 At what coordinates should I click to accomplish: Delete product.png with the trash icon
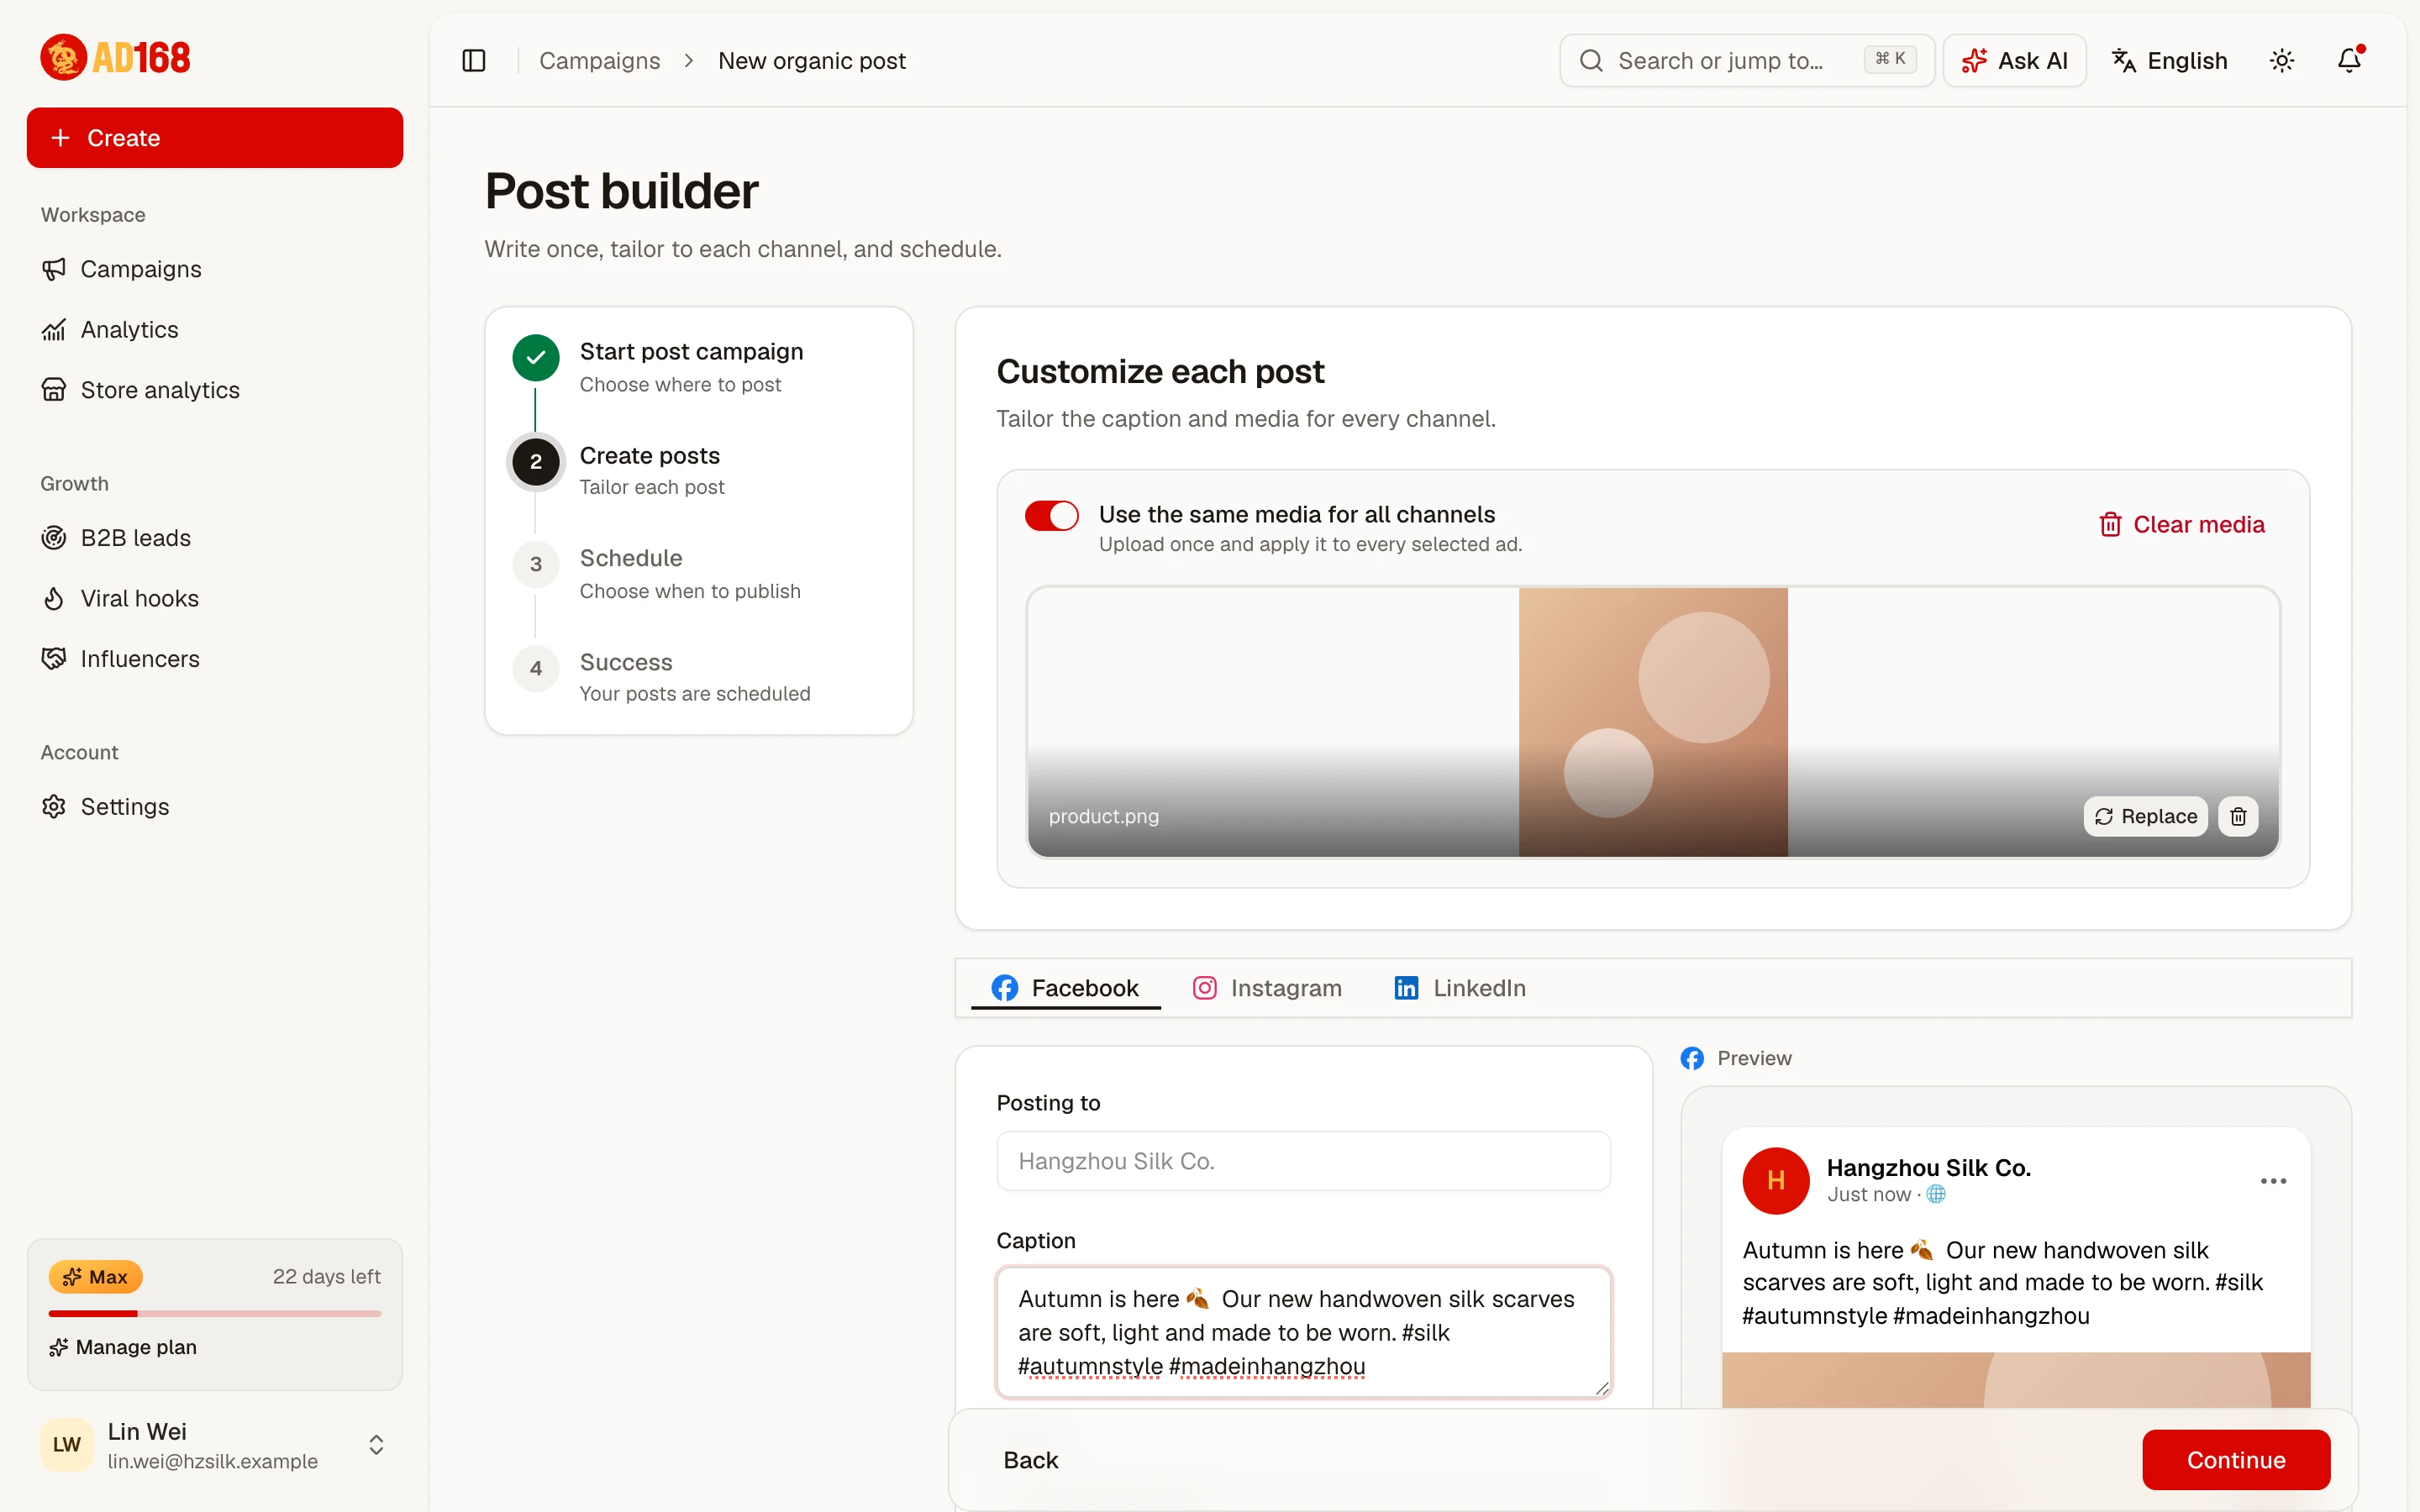tap(2238, 817)
